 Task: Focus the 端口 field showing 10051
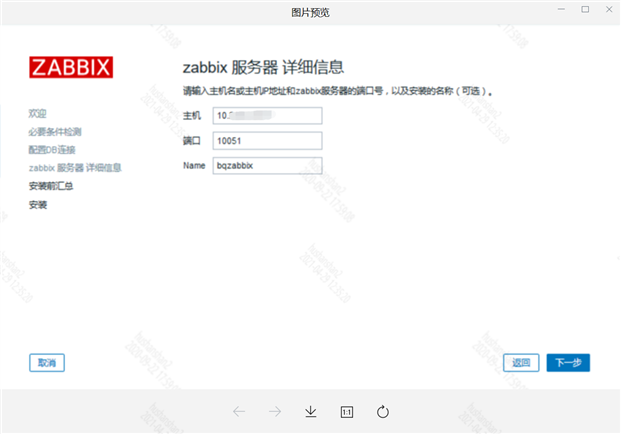(267, 141)
